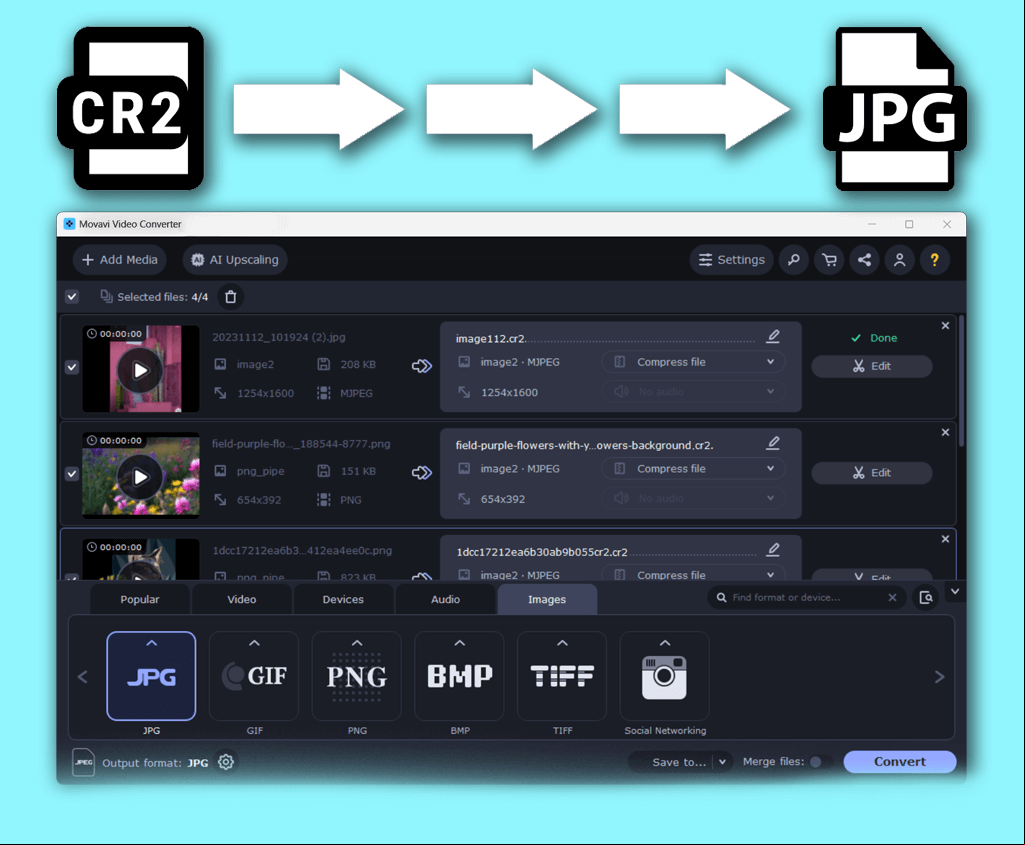Play the purple flowers thumbnail preview
Screen dimensions: 1025x845
click(x=141, y=477)
